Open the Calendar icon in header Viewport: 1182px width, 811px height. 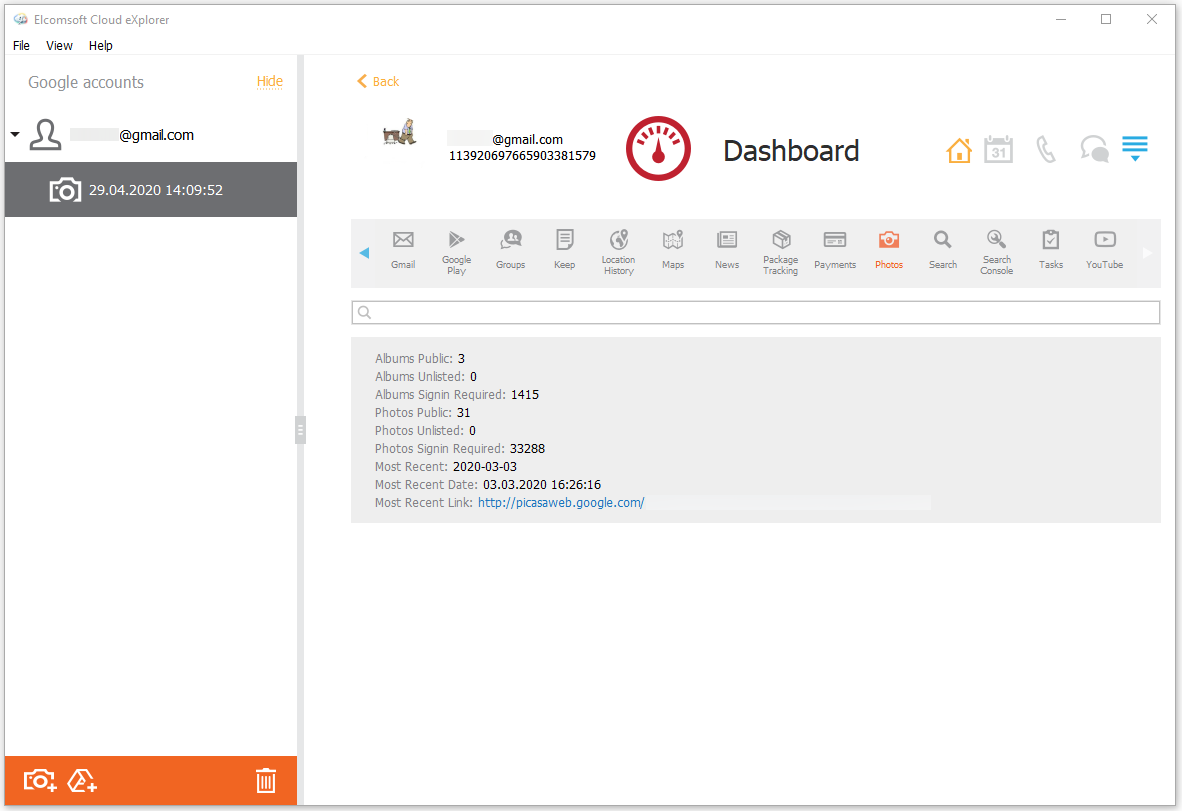pyautogui.click(x=998, y=150)
